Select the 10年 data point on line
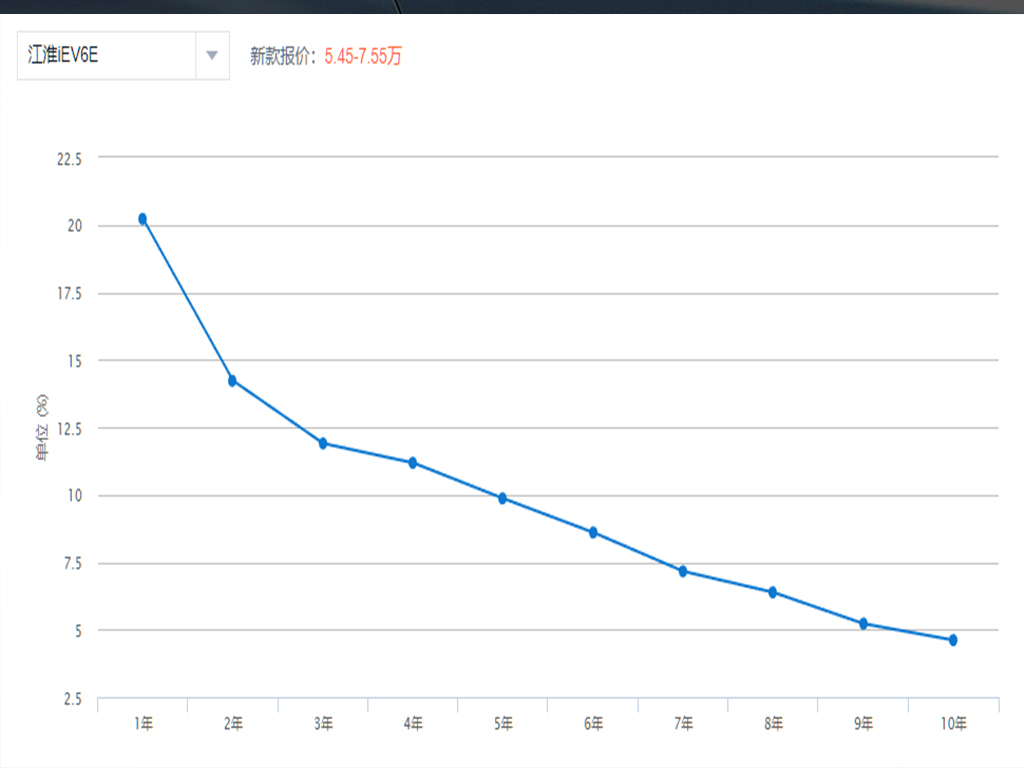The width and height of the screenshot is (1024, 768). point(953,640)
